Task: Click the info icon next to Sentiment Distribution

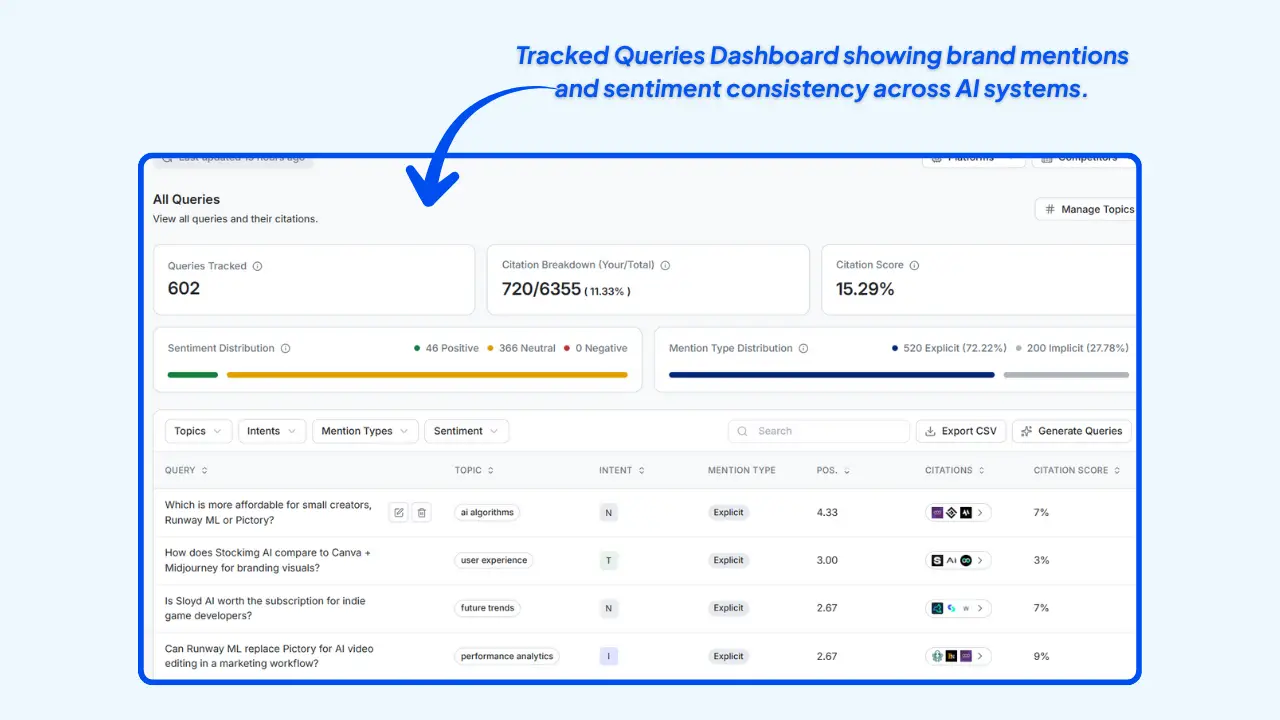Action: coord(286,348)
